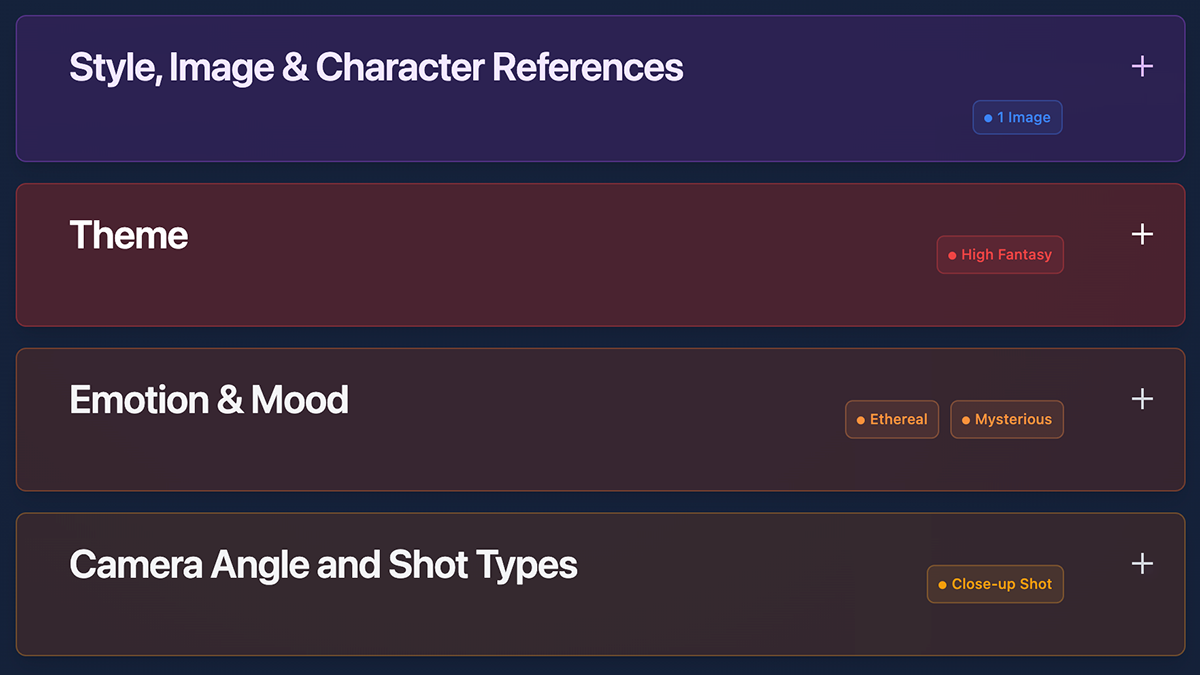Image resolution: width=1200 pixels, height=675 pixels.
Task: Click the orange dot beside Ethereal
Action: pyautogui.click(x=860, y=420)
